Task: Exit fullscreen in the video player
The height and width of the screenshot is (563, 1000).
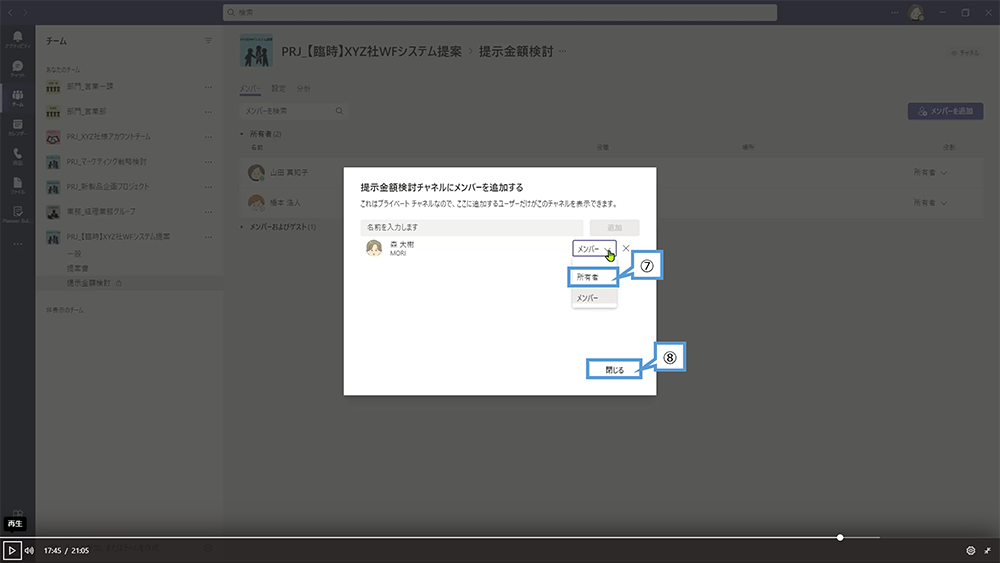Action: point(988,550)
